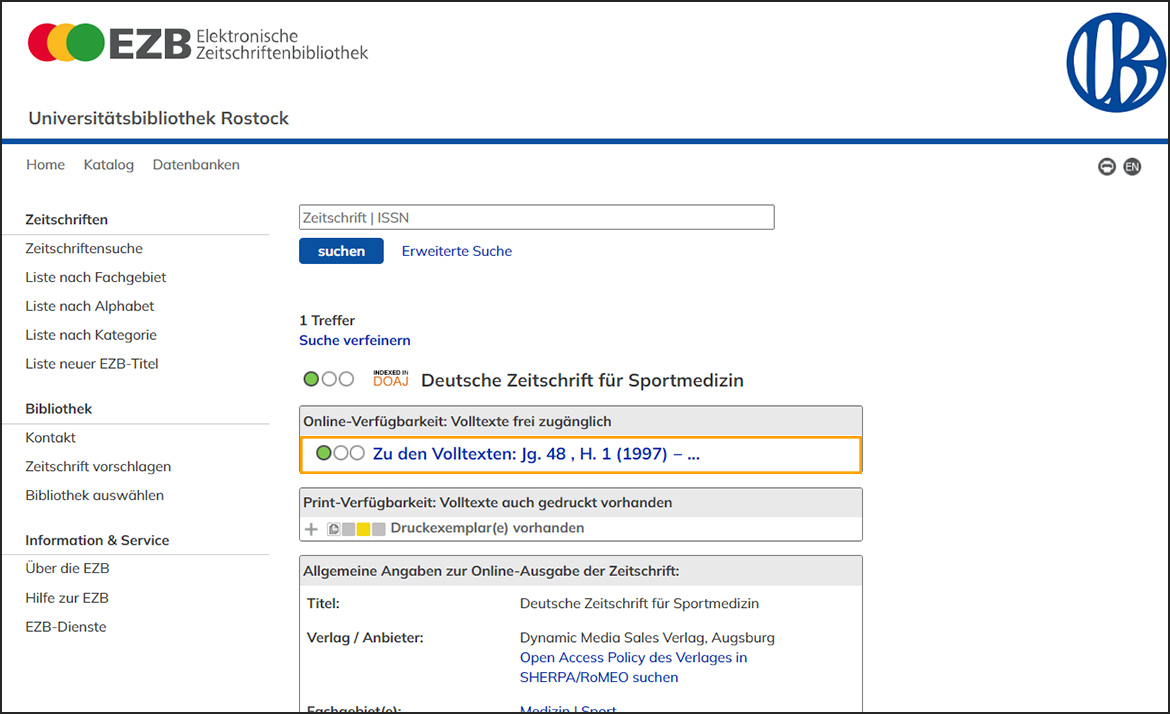Click the 1 Treffer result count

327,320
